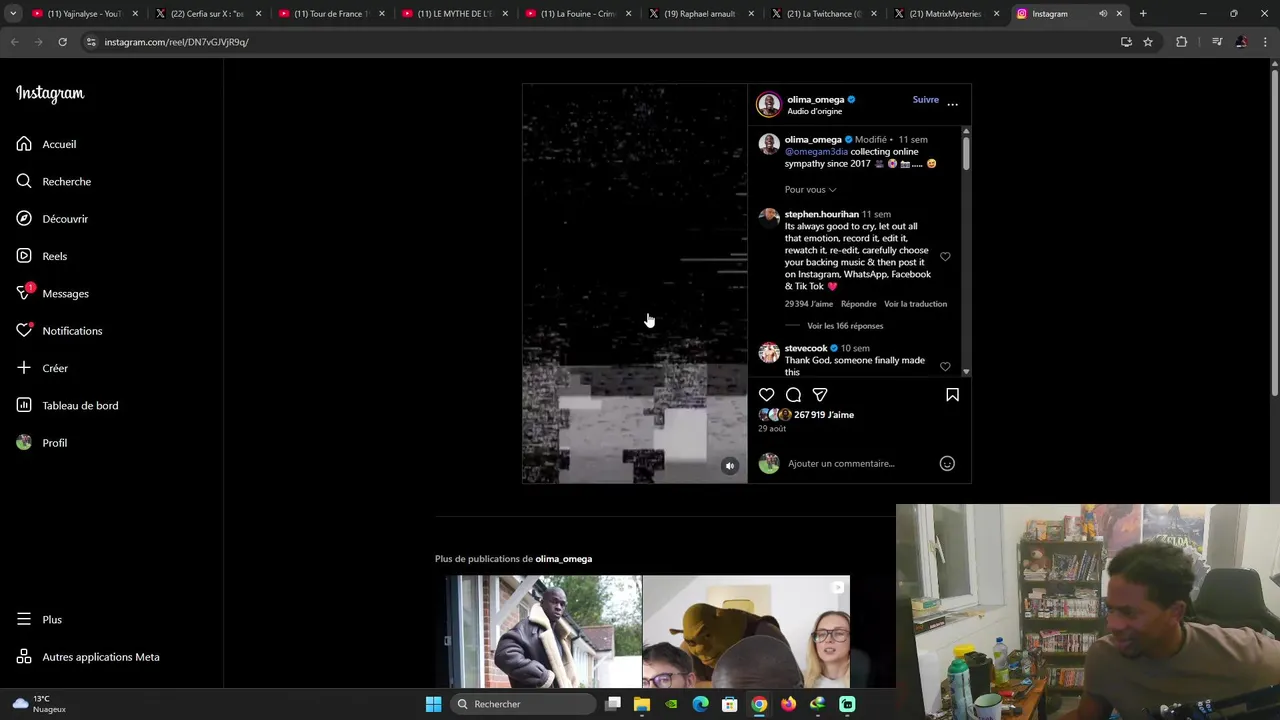The image size is (1280, 720).
Task: Switch to the La Fouine tab
Action: coord(576,14)
